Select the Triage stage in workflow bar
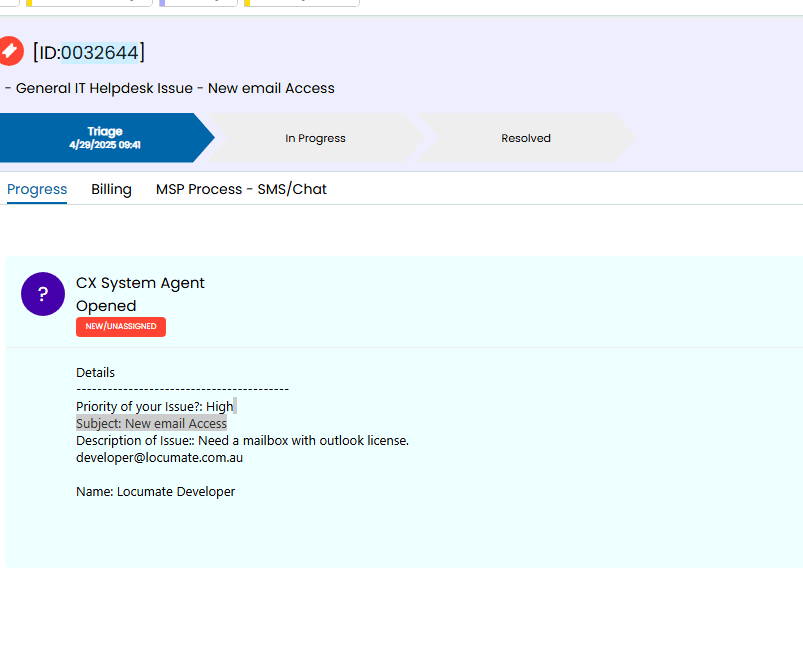The height and width of the screenshot is (652, 803). pos(105,138)
